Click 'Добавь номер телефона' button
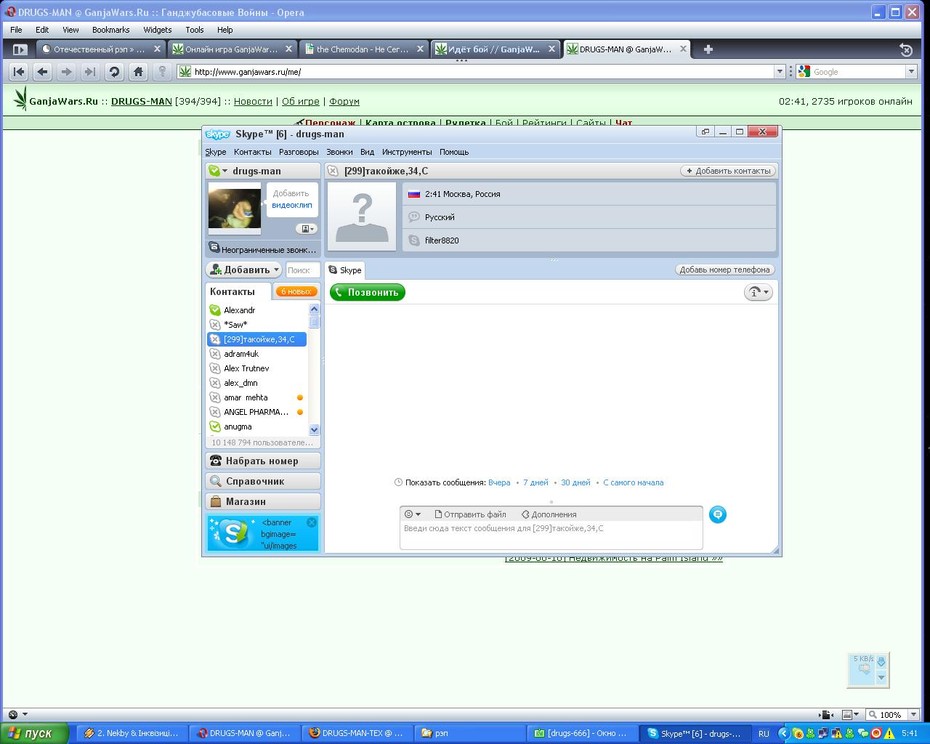Image resolution: width=930 pixels, height=744 pixels. pyautogui.click(x=724, y=269)
